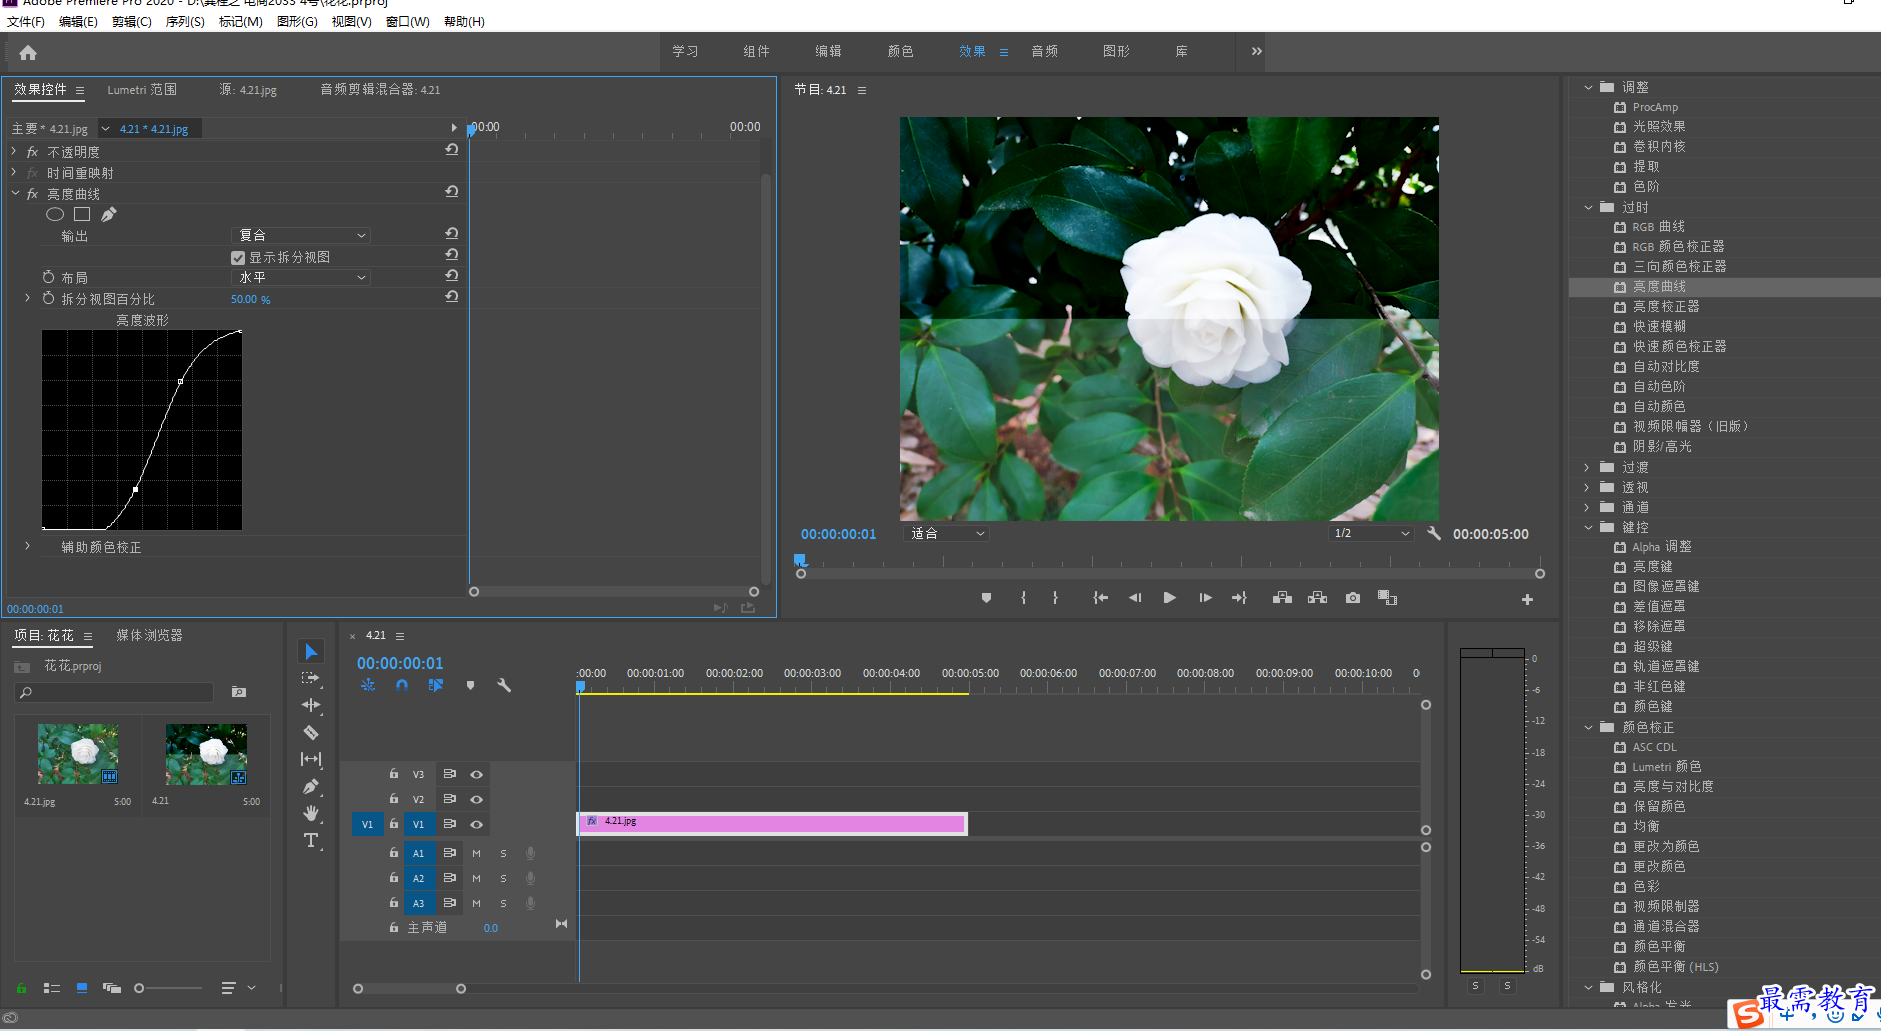1881x1031 pixels.
Task: Toggle animation stopwatch for 布局
Action: click(48, 277)
